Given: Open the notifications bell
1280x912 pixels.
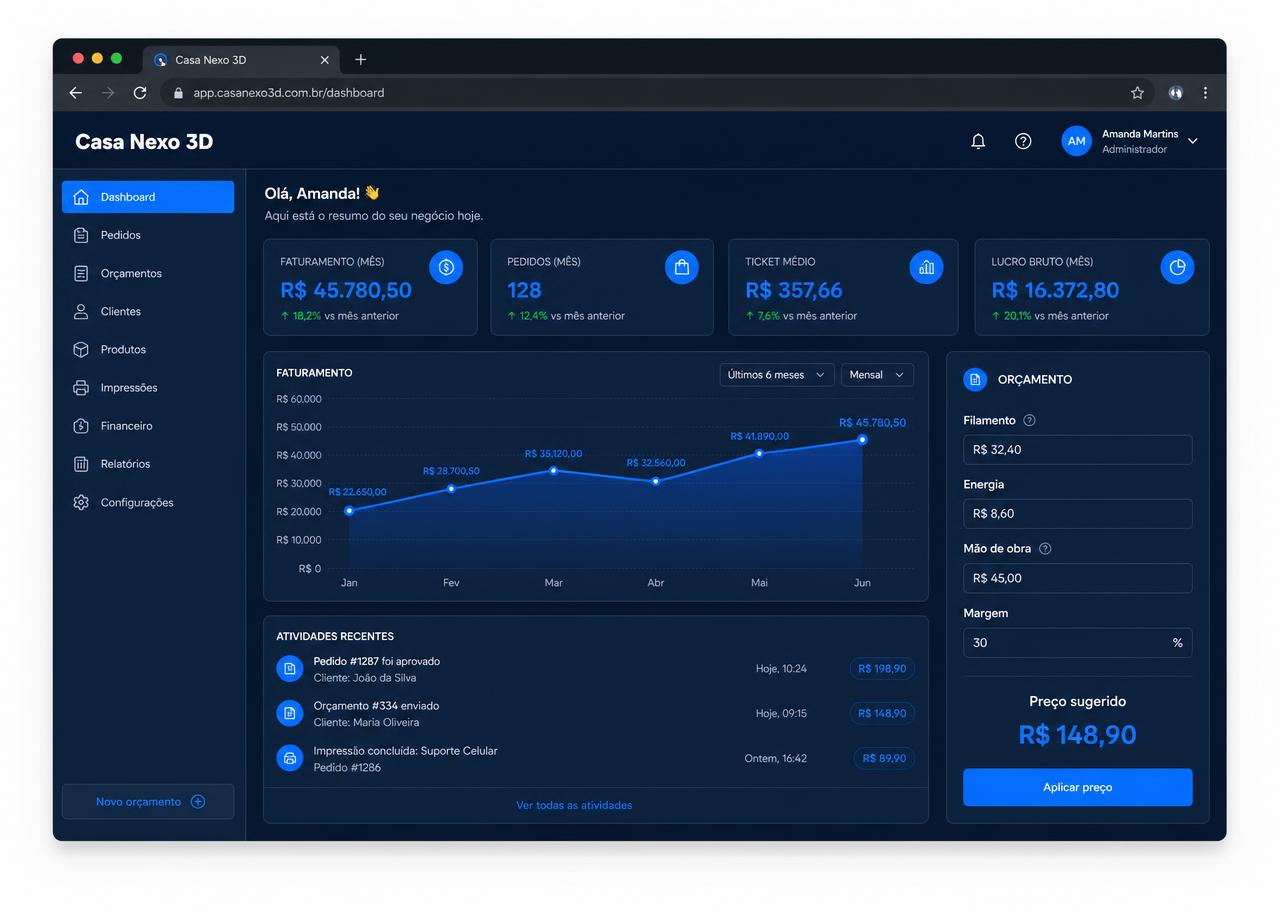Looking at the screenshot, I should click(x=978, y=141).
